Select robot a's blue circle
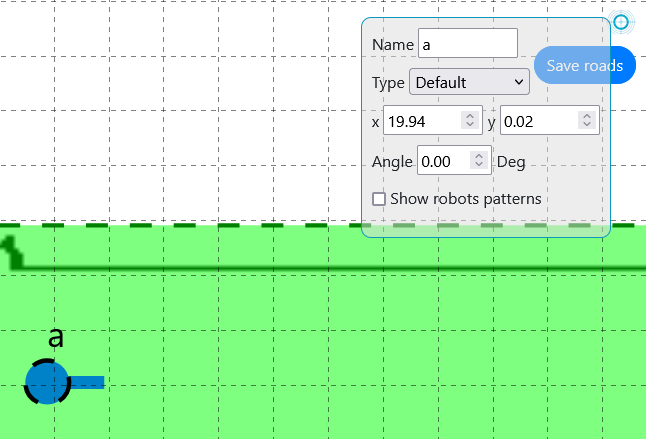The image size is (646, 439). coord(46,382)
